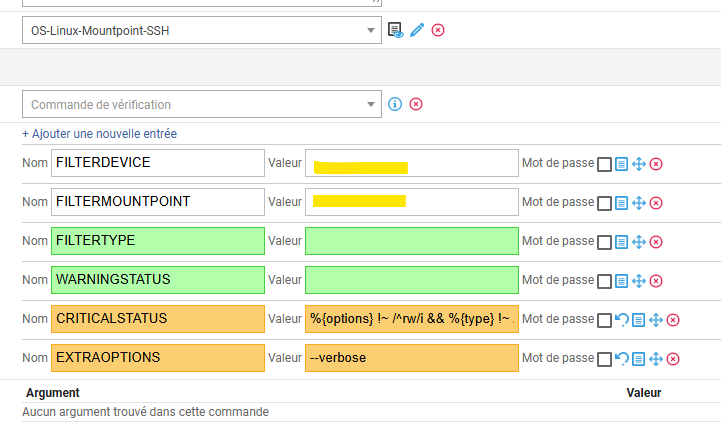Click the move handle for WARNINGSTATUS row
The width and height of the screenshot is (721, 425).
(x=639, y=281)
